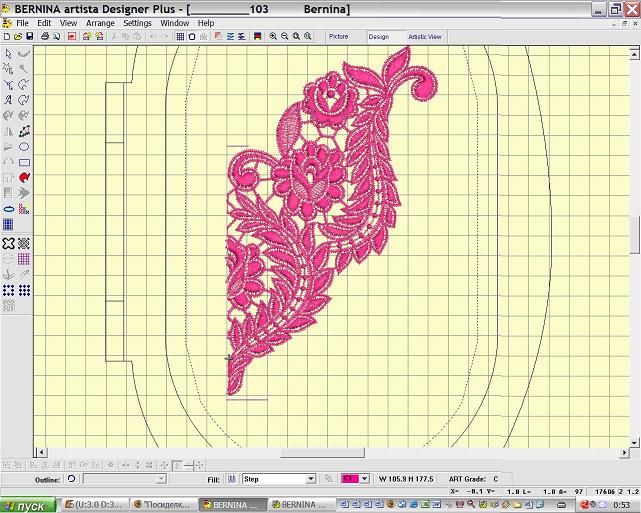Open the Arrange menu
The height and width of the screenshot is (513, 641).
(x=100, y=22)
